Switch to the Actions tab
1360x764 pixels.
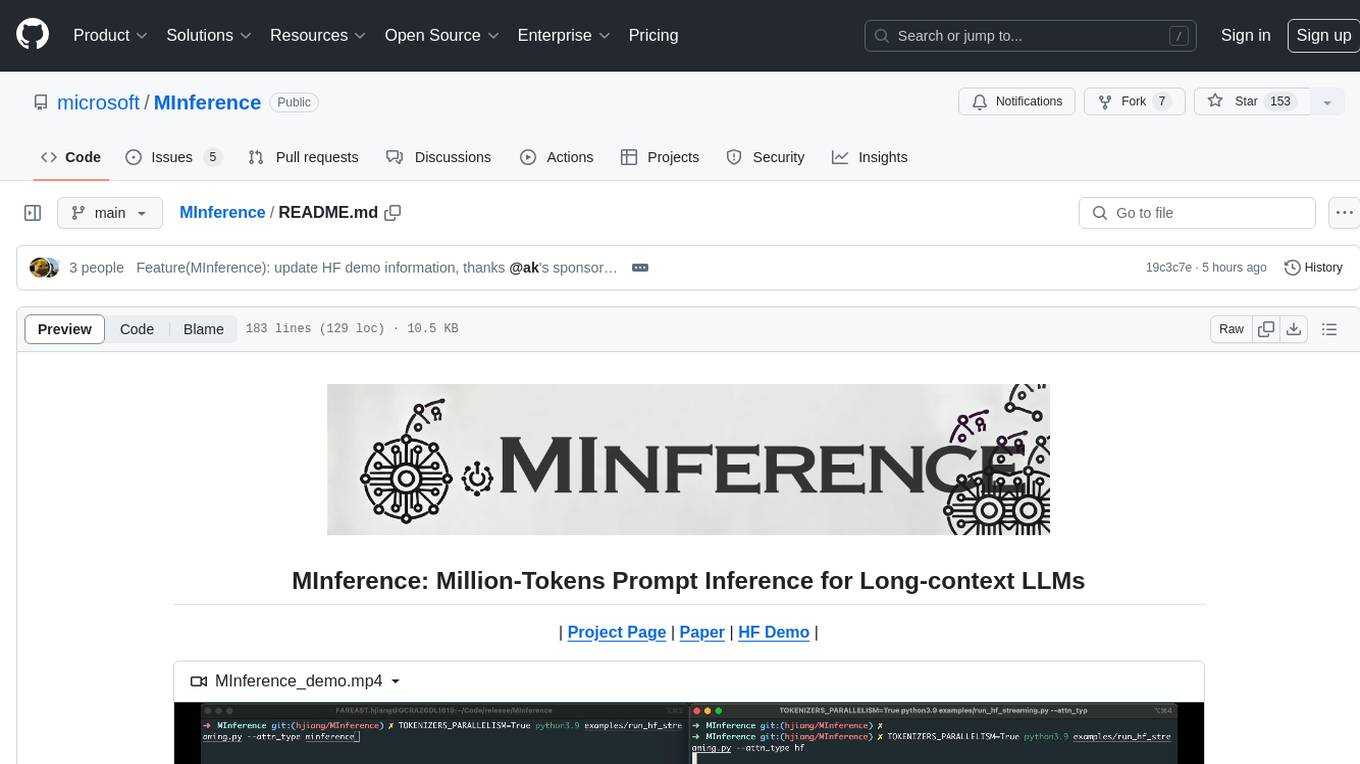[x=557, y=157]
